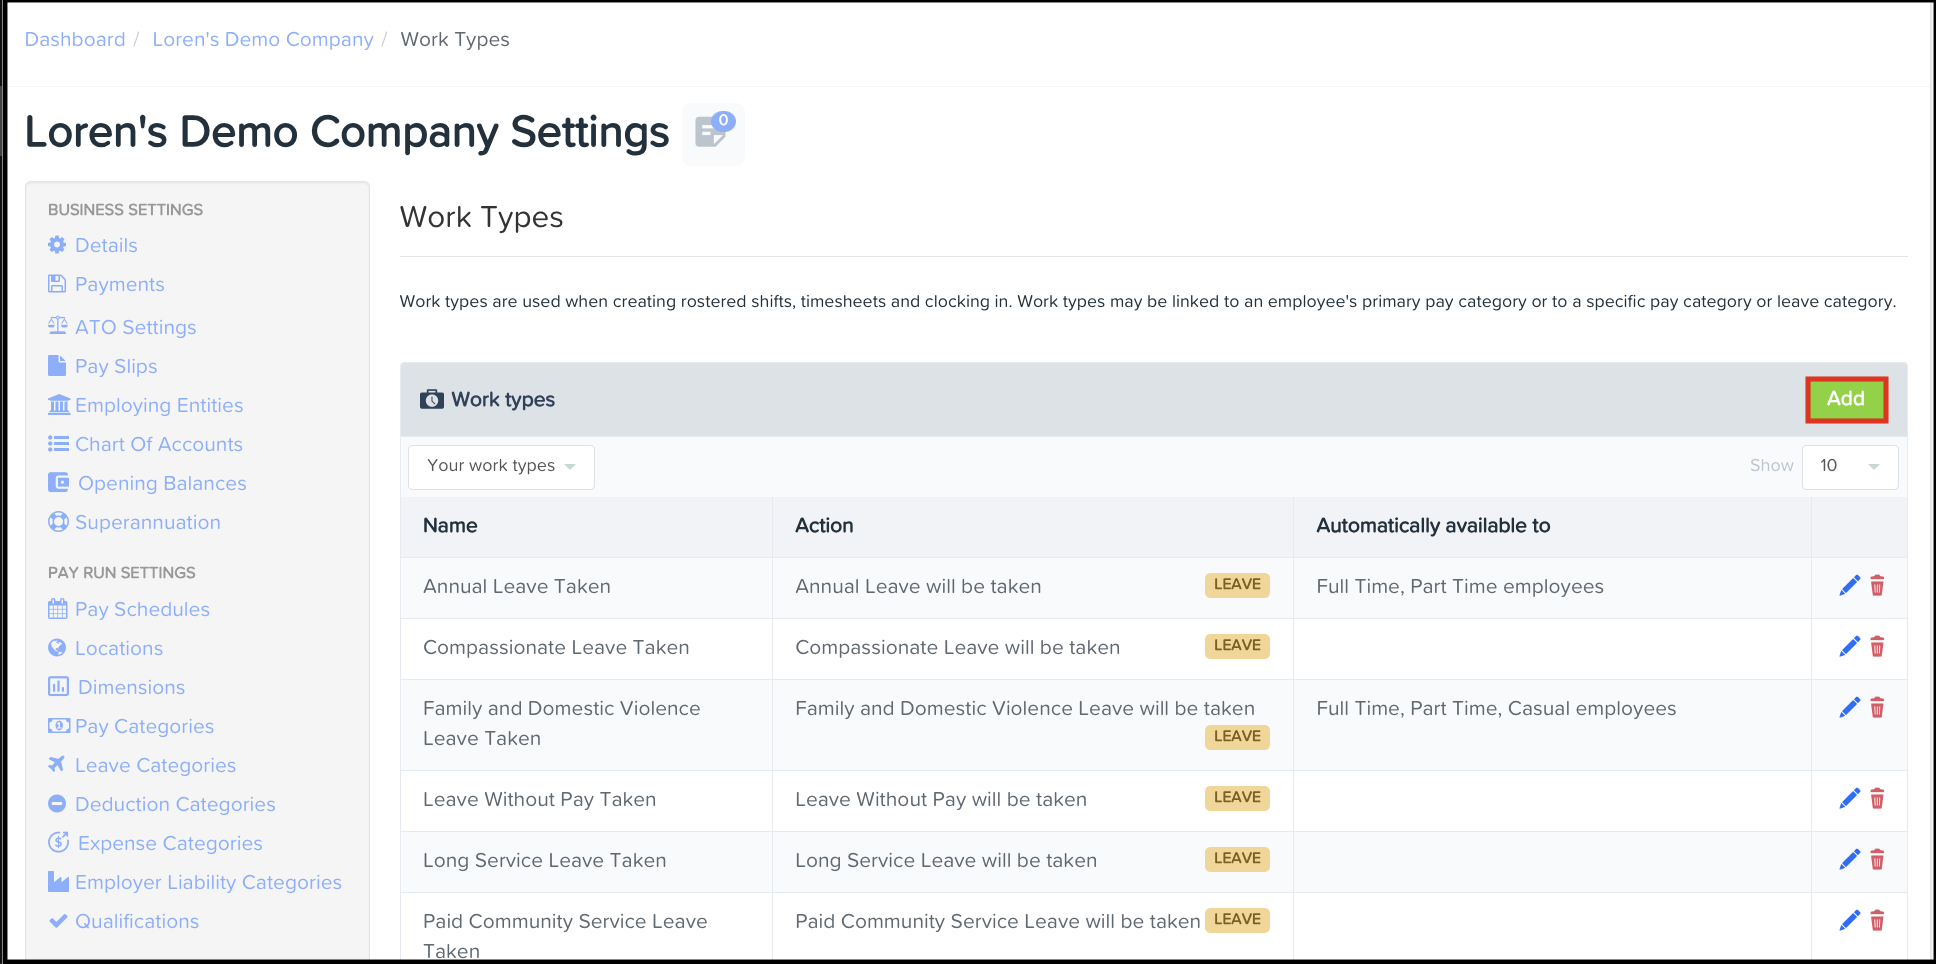
Task: Select Chart Of Accounts in sidebar
Action: (158, 445)
